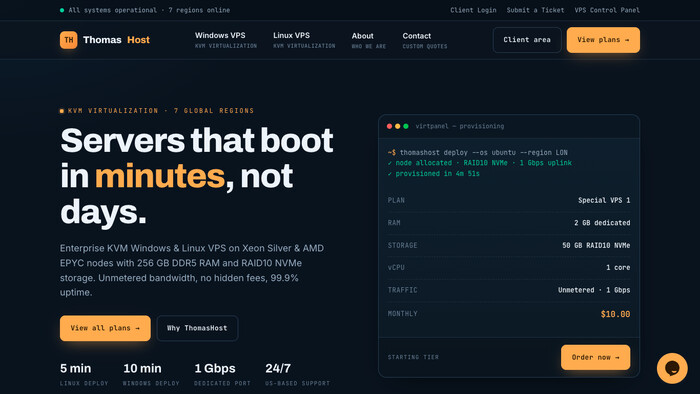Screen dimensions: 700x394
Task: Click the red terminal window dot
Action: click(x=389, y=126)
